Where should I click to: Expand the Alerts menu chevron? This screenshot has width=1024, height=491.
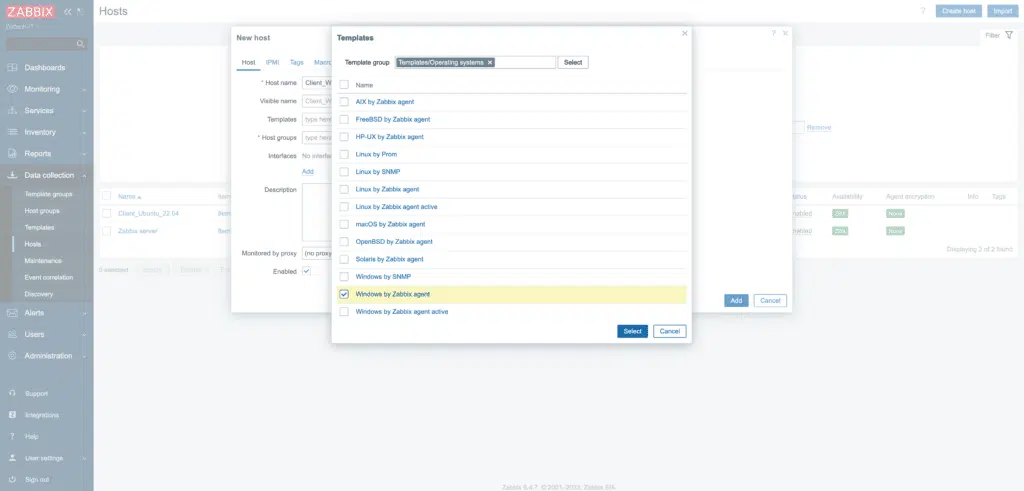point(84,313)
